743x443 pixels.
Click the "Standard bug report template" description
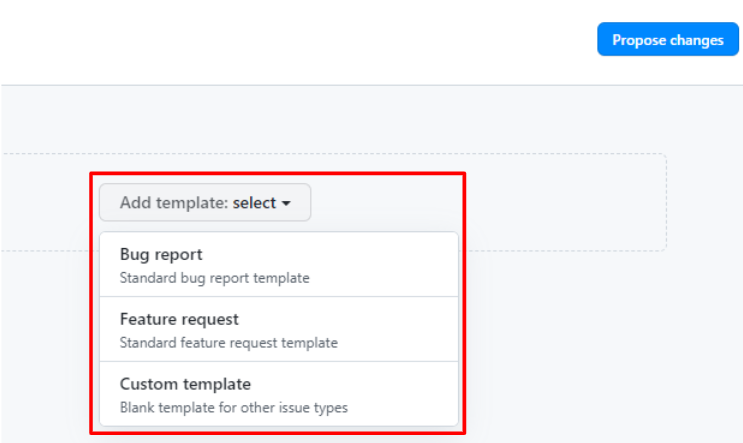(214, 278)
